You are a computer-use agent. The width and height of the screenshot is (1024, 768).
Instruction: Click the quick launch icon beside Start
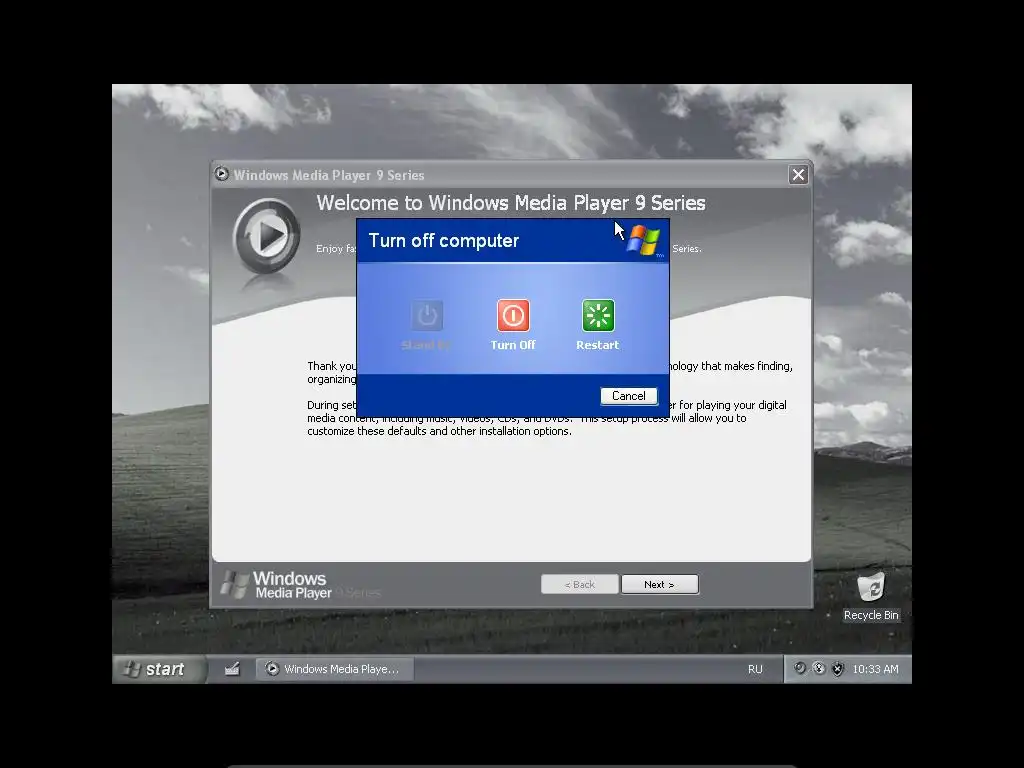pyautogui.click(x=232, y=669)
